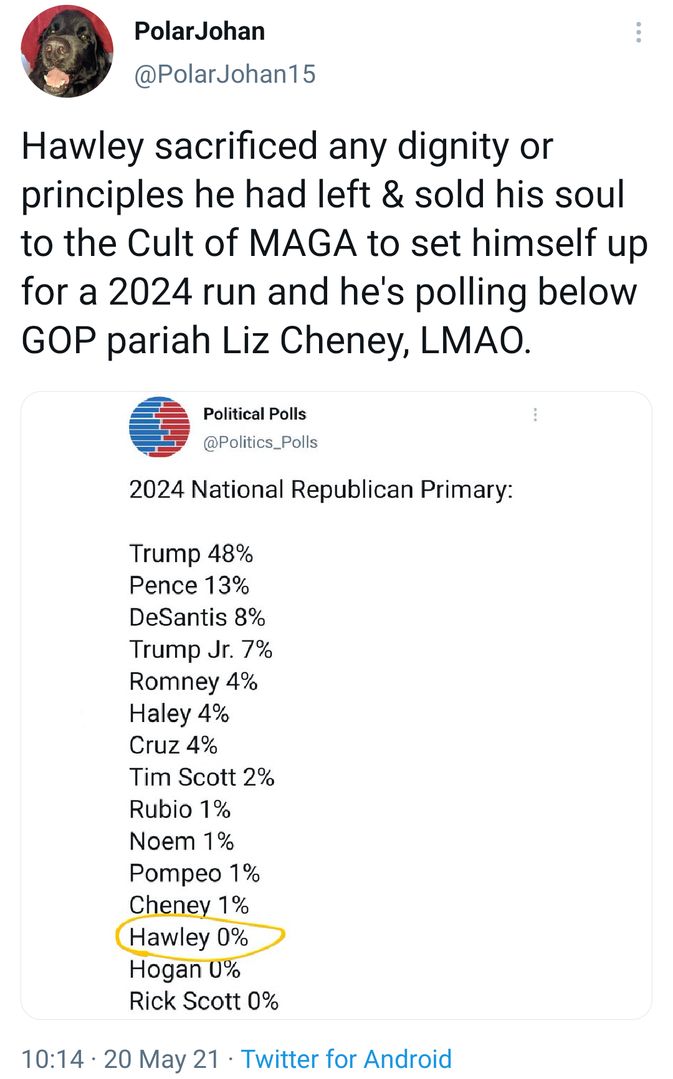The width and height of the screenshot is (673, 1079).
Task: Click the PolarJohan display name
Action: click(x=199, y=31)
